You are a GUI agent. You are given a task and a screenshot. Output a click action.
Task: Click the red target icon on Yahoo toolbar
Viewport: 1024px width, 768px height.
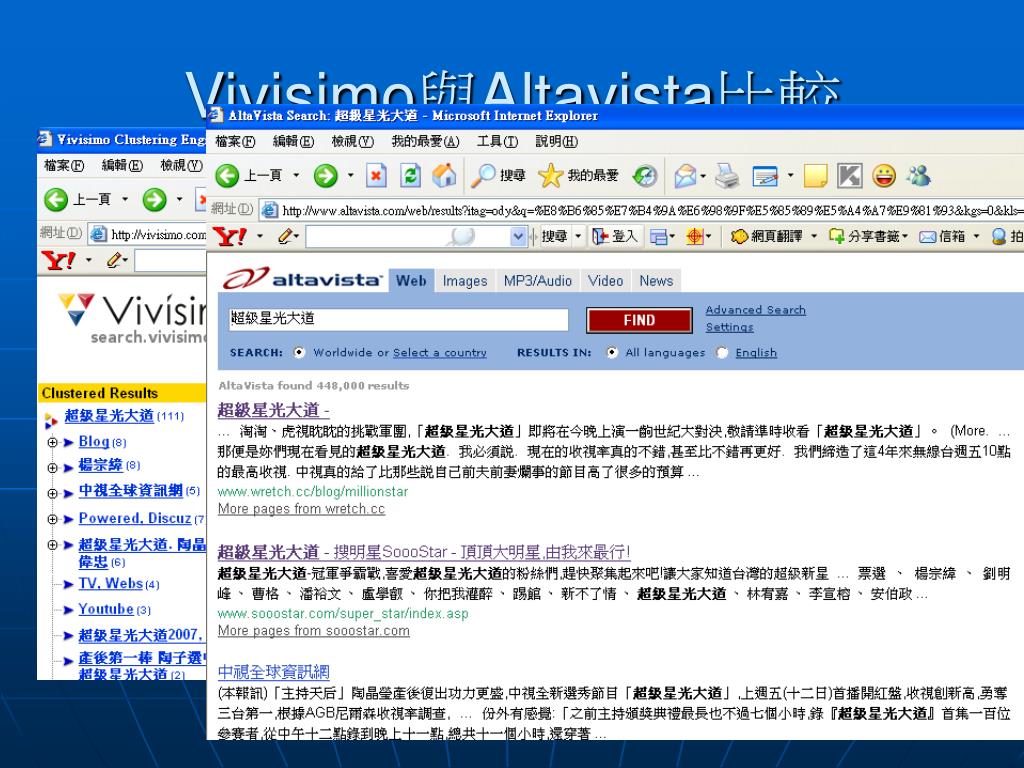[695, 236]
